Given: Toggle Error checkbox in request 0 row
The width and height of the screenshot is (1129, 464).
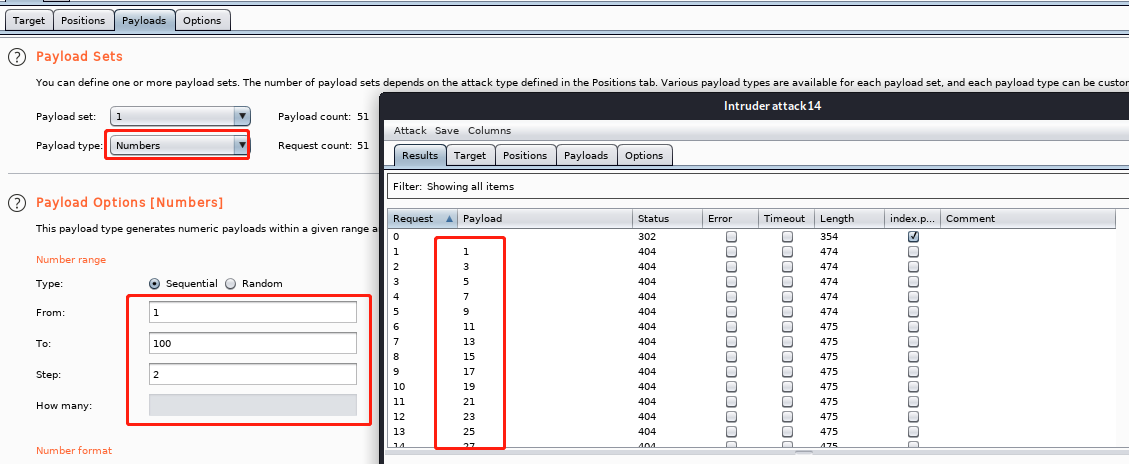Looking at the screenshot, I should (x=732, y=236).
